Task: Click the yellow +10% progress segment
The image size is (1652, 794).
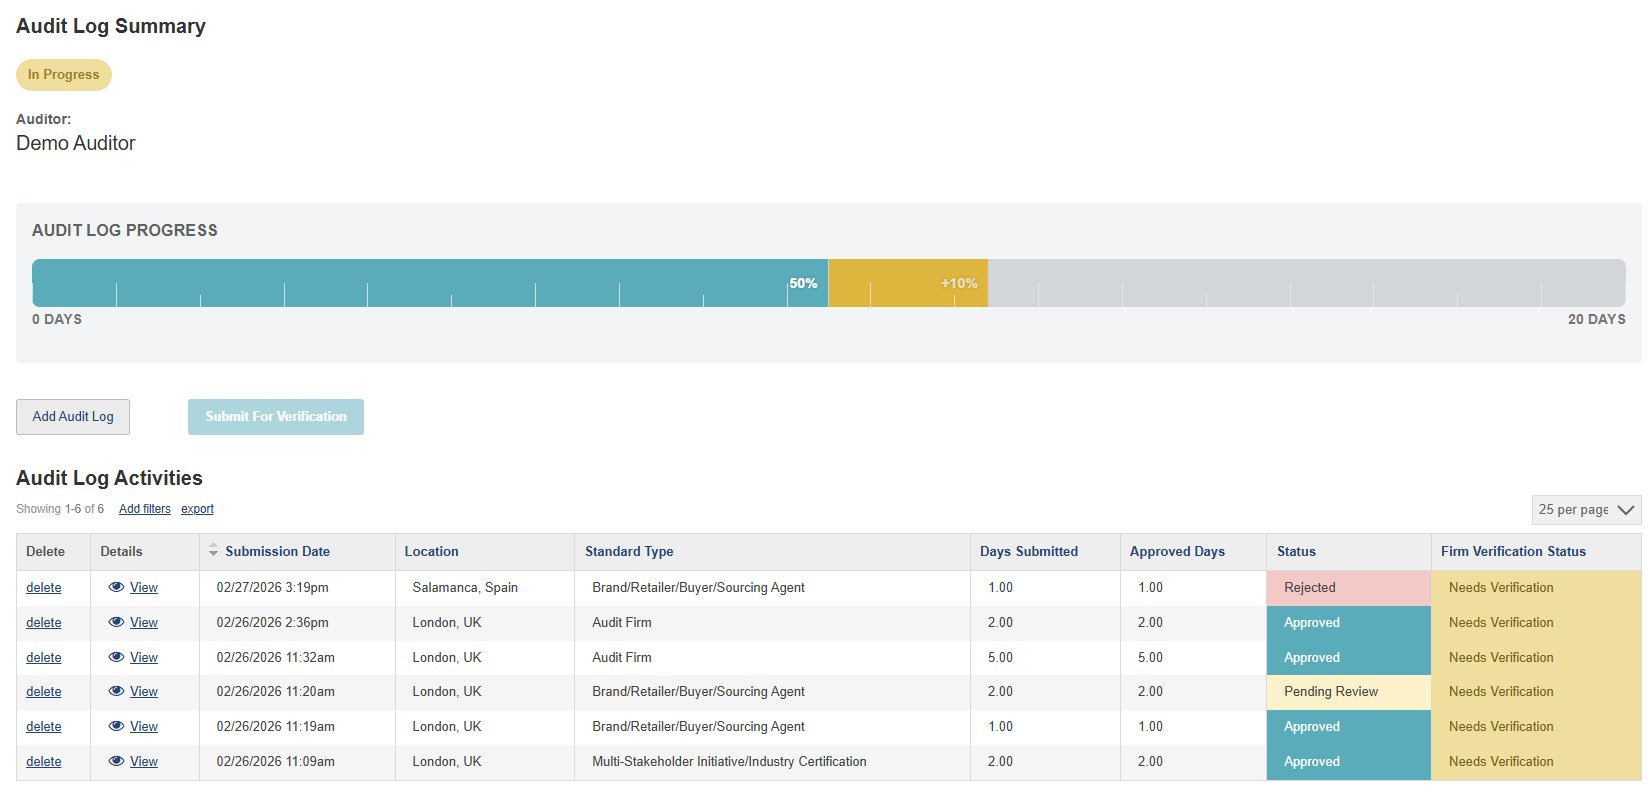Action: click(x=908, y=283)
